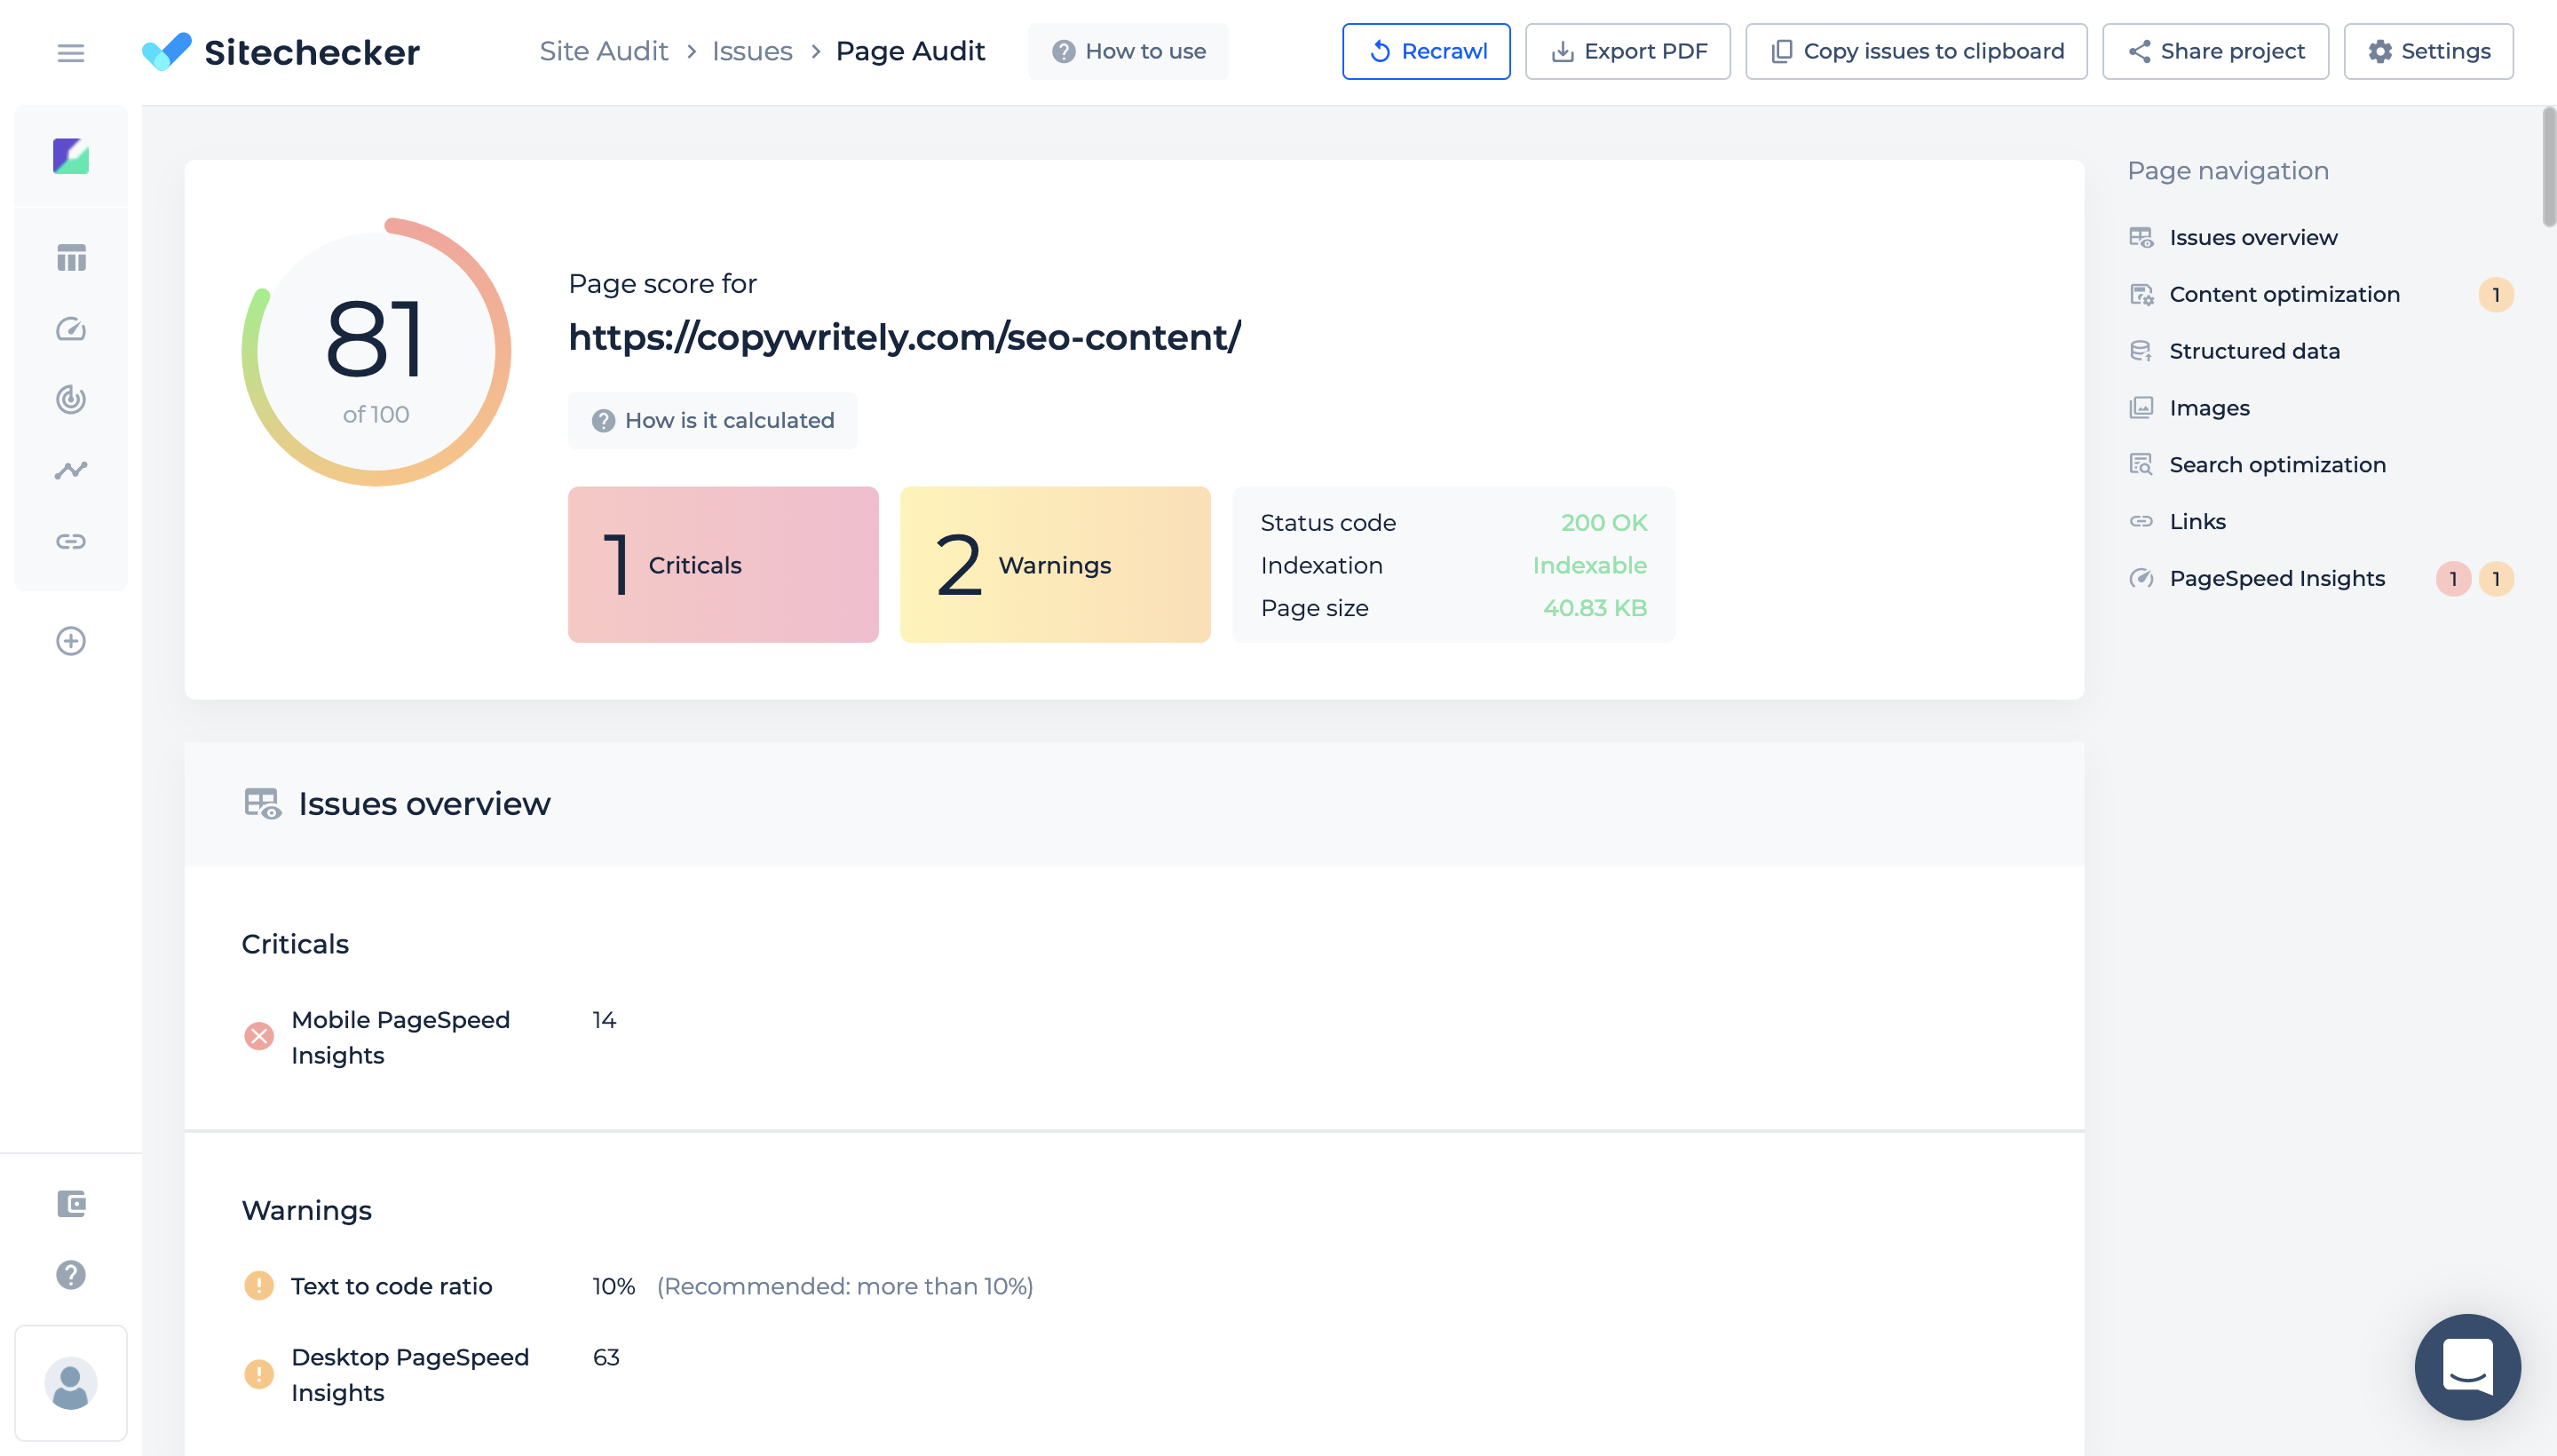Screen dimensions: 2557x1456
Task: Click the 2 Warnings card
Action: click(x=1055, y=565)
